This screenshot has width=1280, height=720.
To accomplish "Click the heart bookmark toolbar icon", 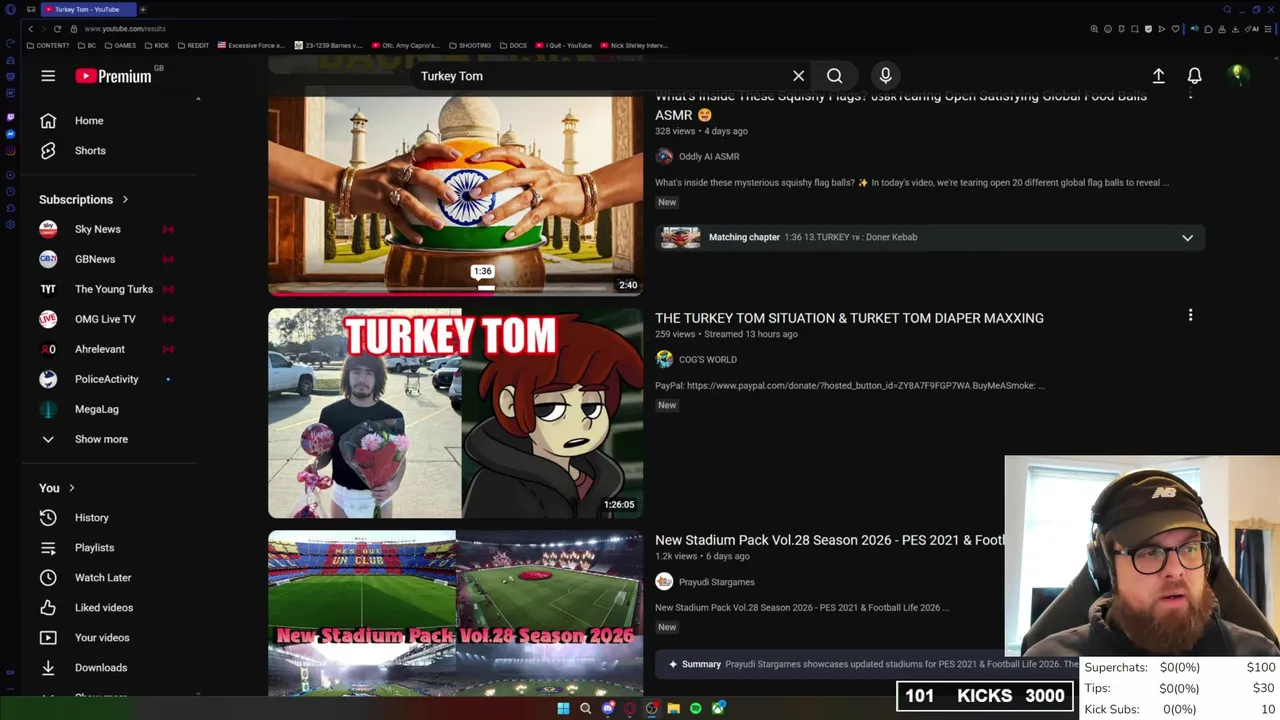I will tap(1175, 29).
